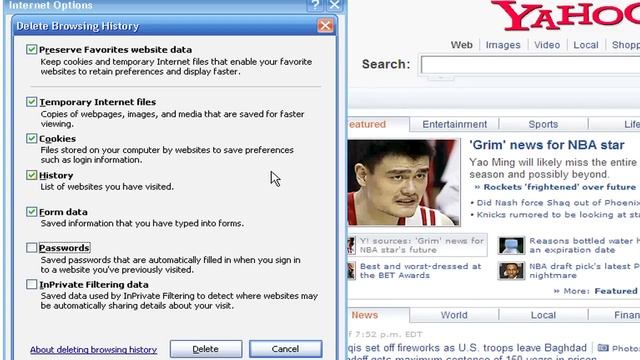
Task: Click the BET Awards story thumbnail
Action: [351, 271]
